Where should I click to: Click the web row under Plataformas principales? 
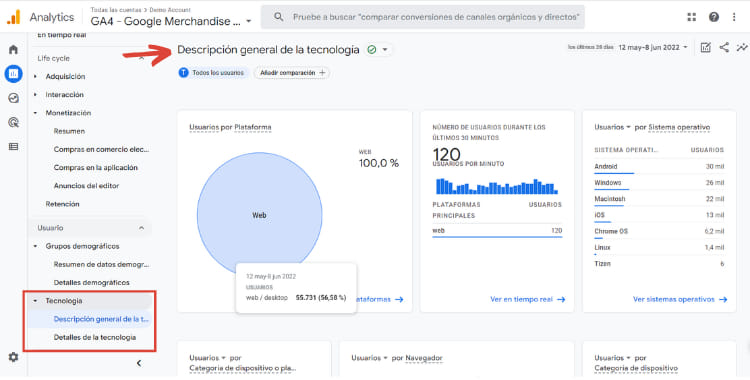pos(497,231)
